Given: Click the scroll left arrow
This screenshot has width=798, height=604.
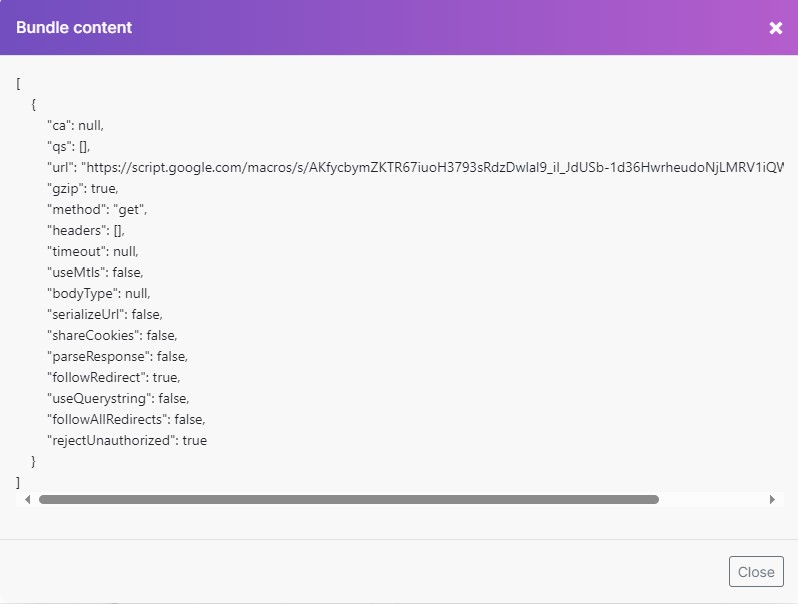Looking at the screenshot, I should pos(26,499).
